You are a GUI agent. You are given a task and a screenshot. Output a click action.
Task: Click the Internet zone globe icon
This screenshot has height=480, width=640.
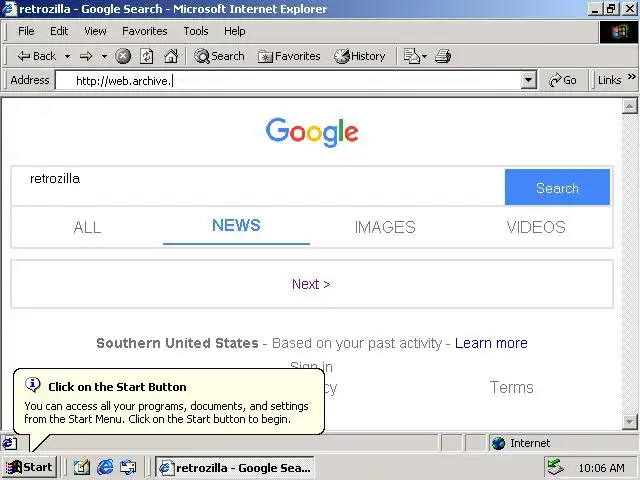pos(498,443)
